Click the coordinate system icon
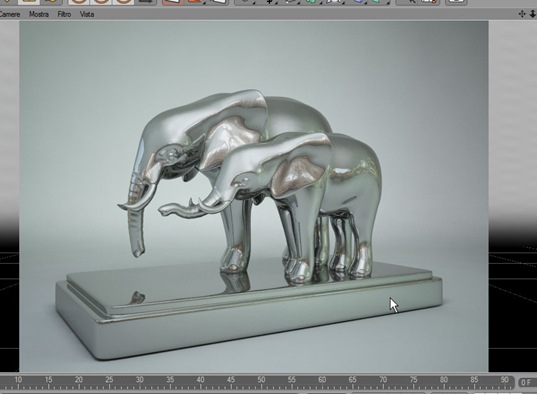537x394 pixels. (x=146, y=2)
